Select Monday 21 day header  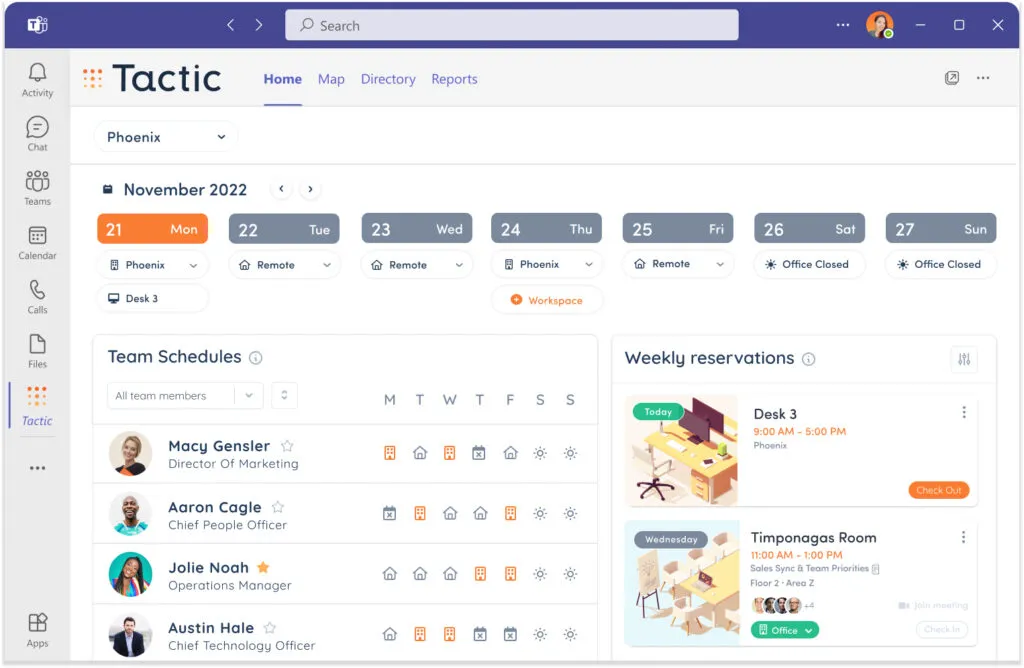click(153, 229)
